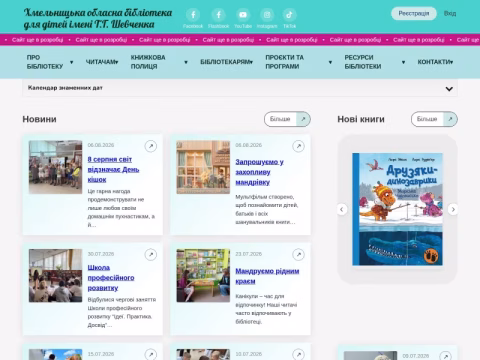The image size is (480, 360).
Task: Click arrow icon on the 15.07.2026 news card
Action: coord(151,354)
